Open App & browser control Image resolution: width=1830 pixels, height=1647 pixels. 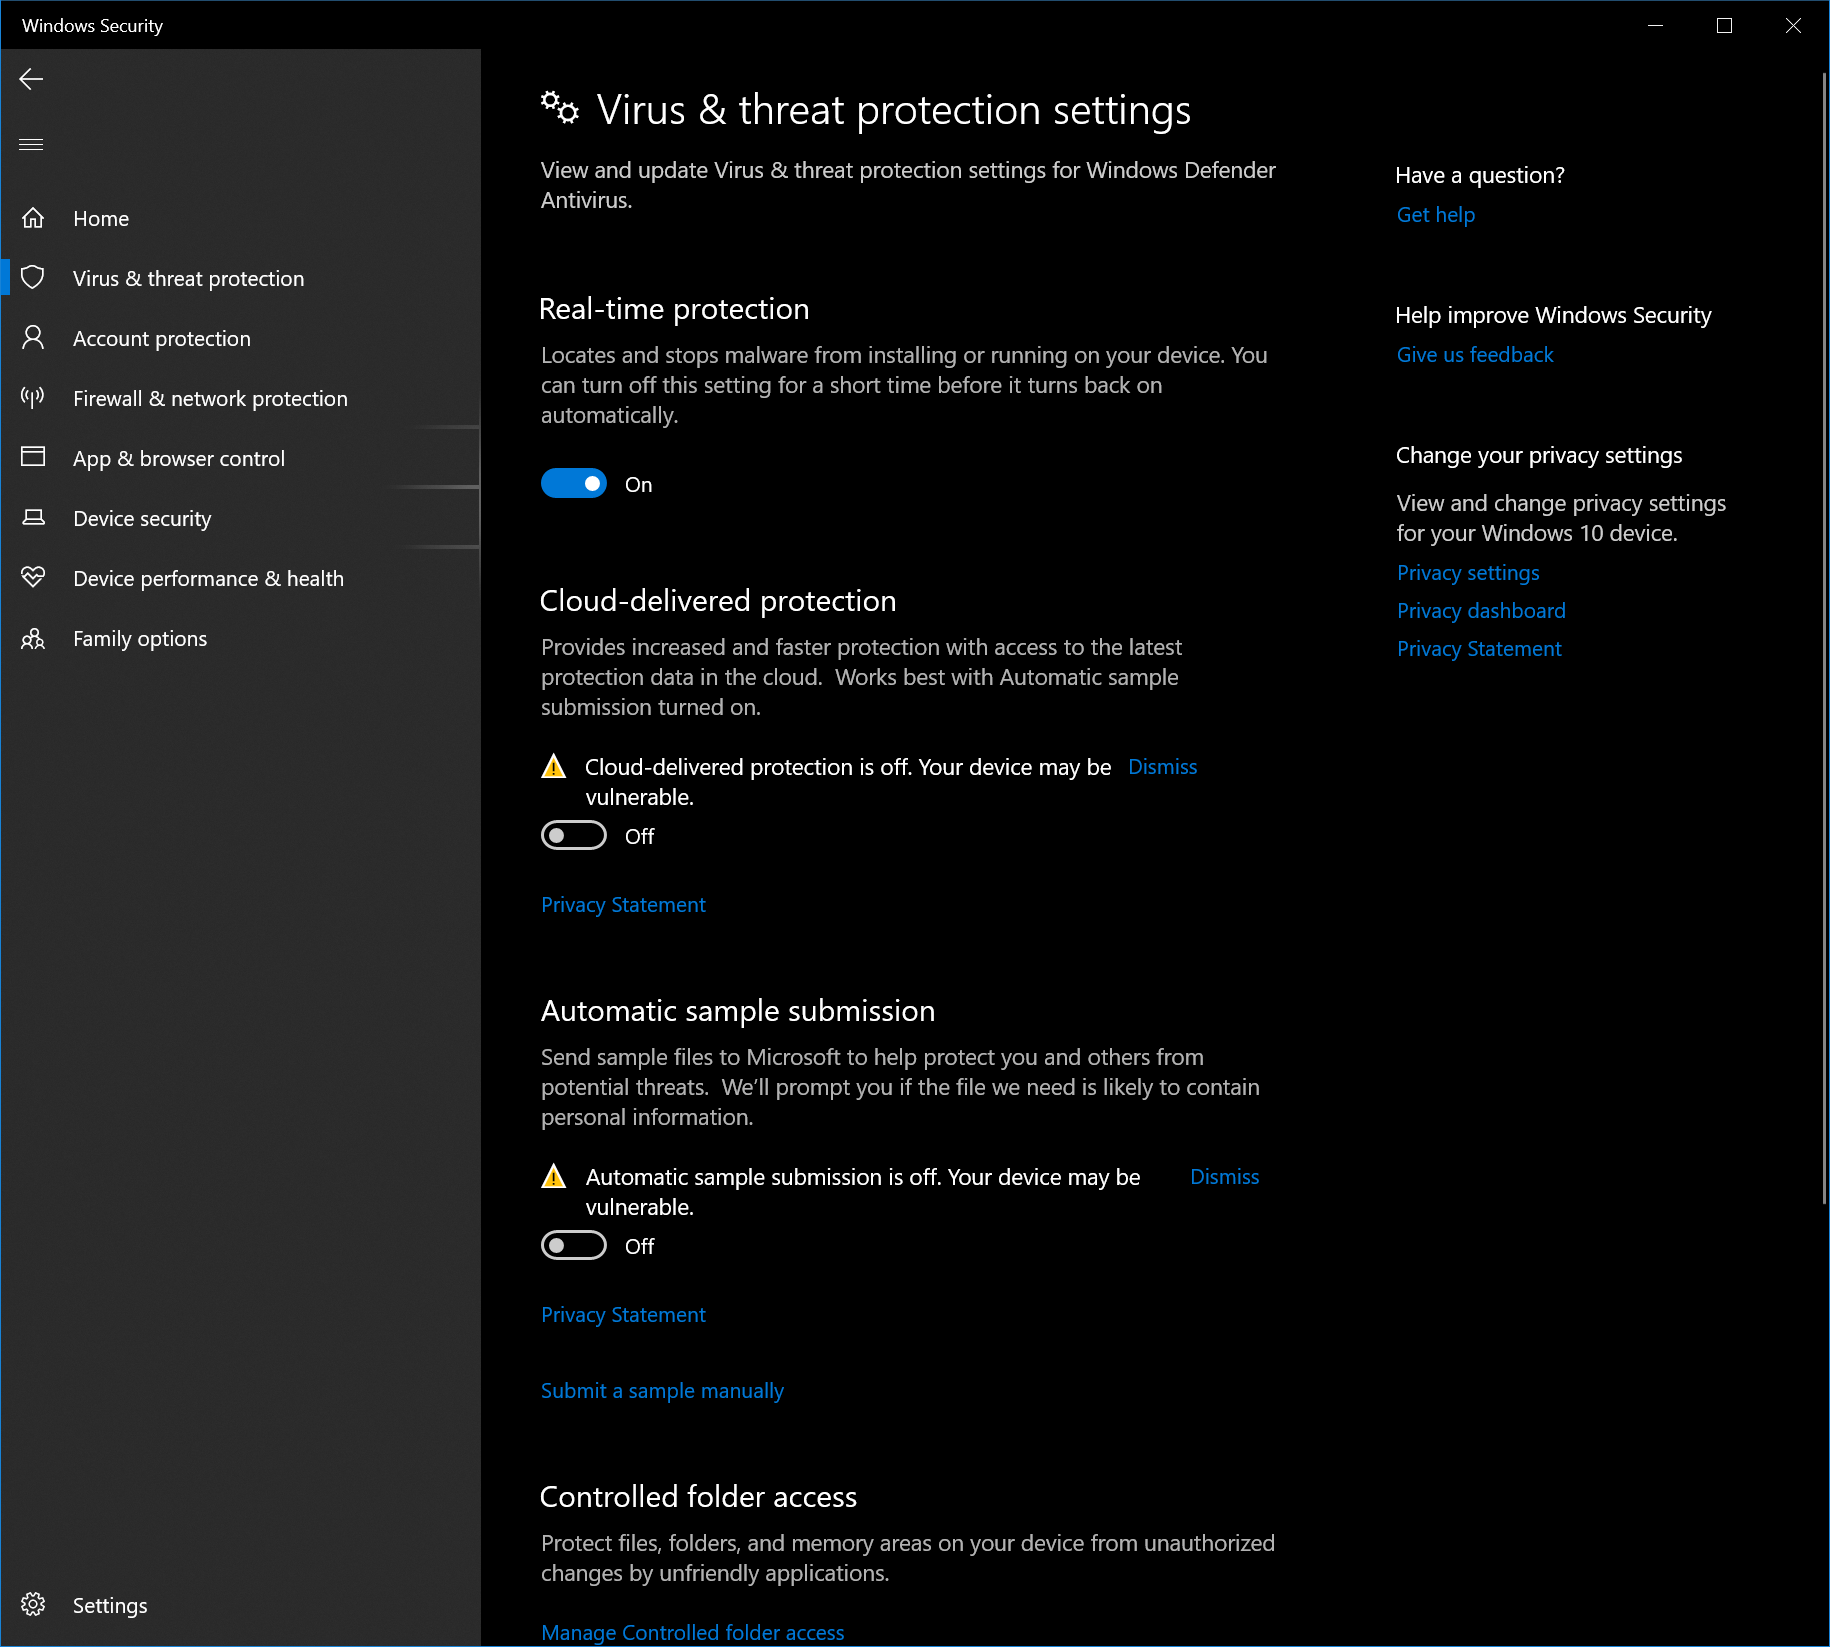(x=241, y=458)
